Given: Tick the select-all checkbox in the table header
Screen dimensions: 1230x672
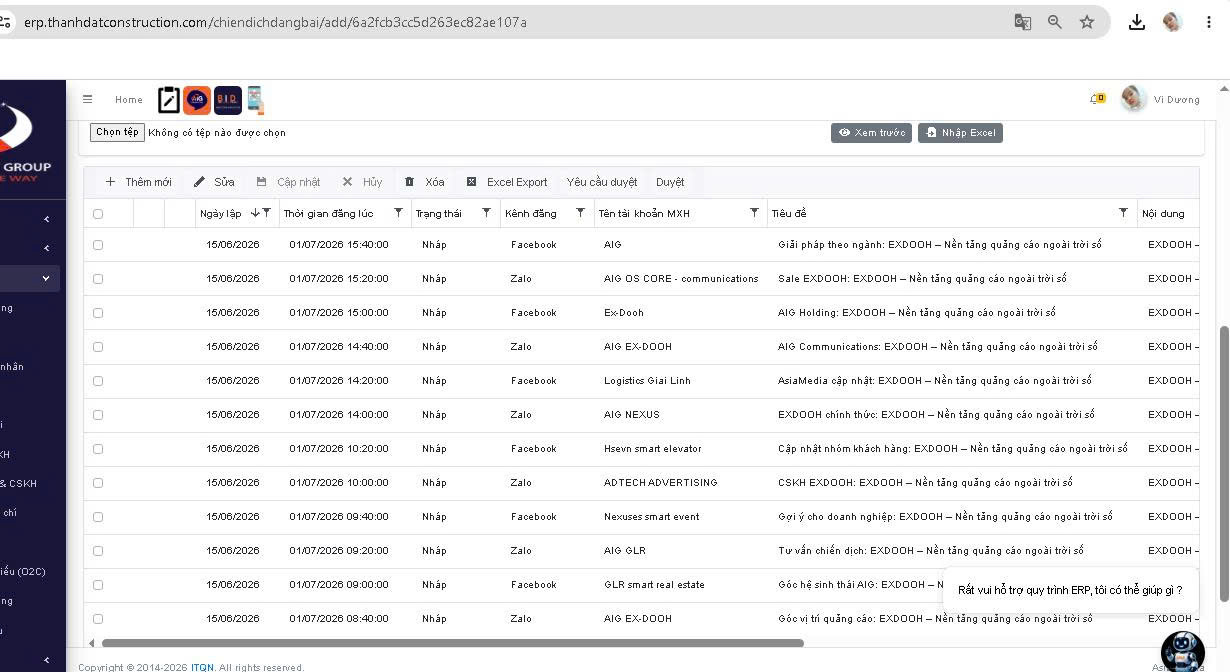Looking at the screenshot, I should [98, 214].
